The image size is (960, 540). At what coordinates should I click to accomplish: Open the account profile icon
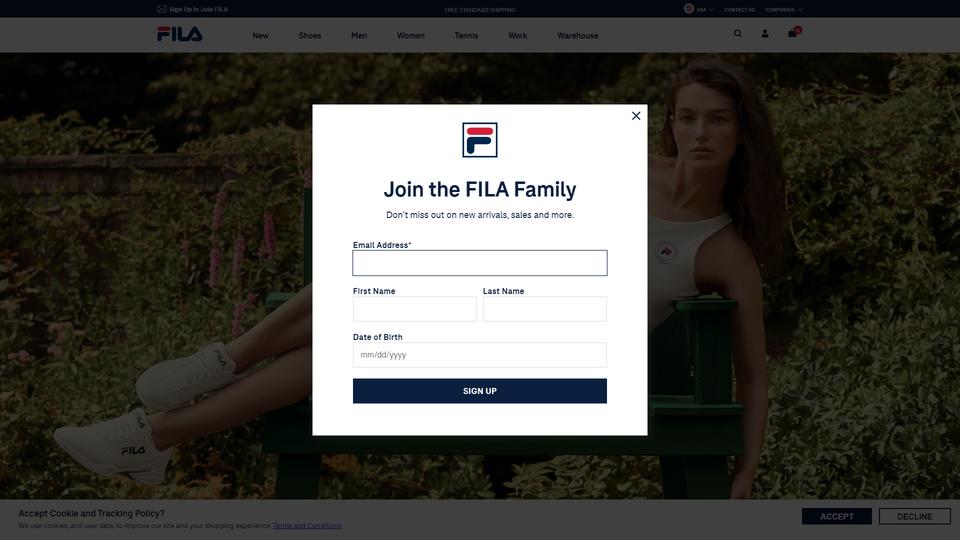click(x=765, y=34)
